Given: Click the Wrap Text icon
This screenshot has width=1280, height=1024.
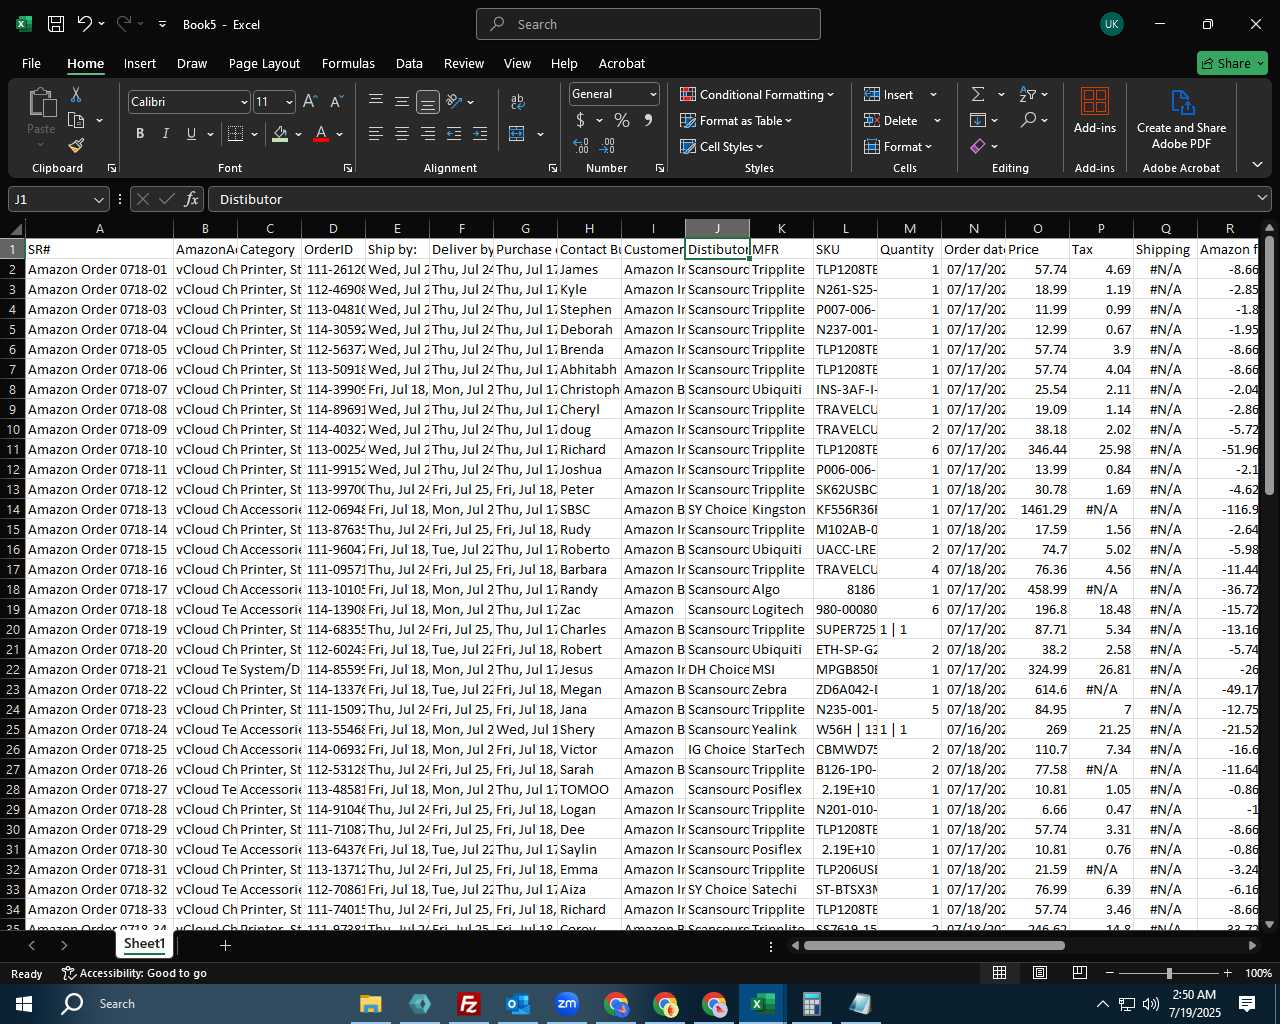Looking at the screenshot, I should click(x=518, y=102).
